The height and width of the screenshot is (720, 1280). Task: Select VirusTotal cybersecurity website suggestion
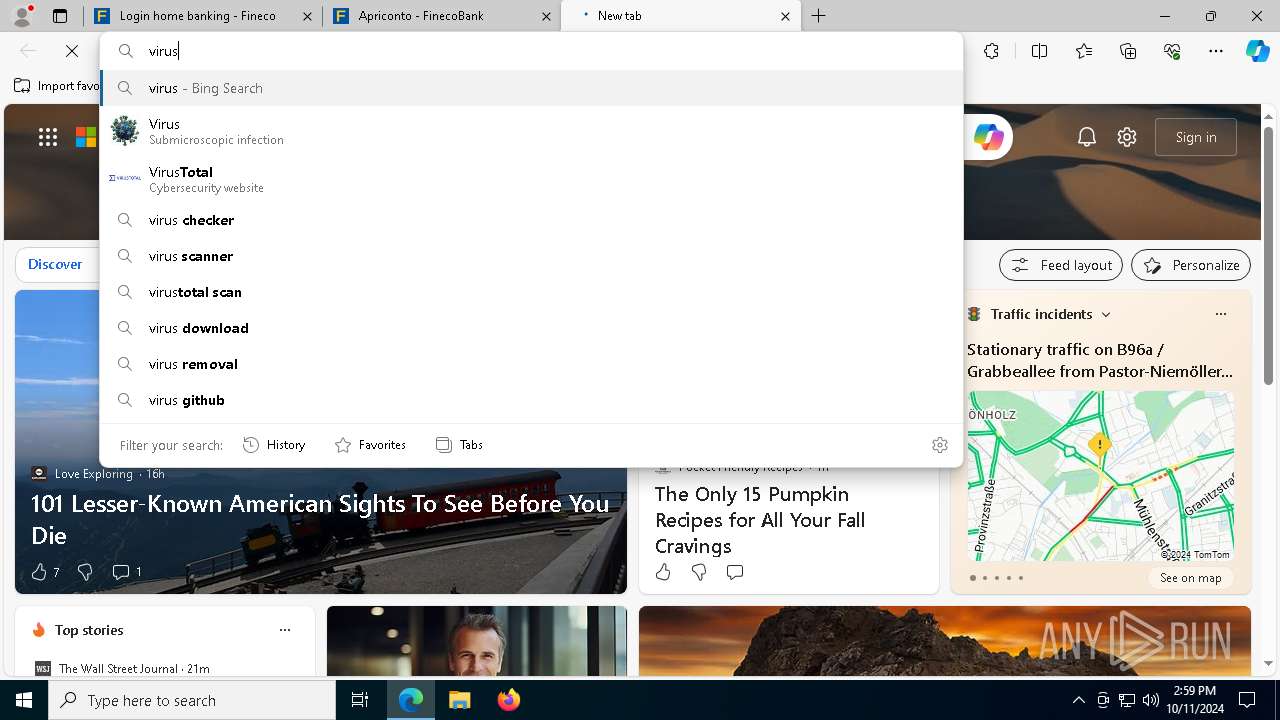coord(531,179)
